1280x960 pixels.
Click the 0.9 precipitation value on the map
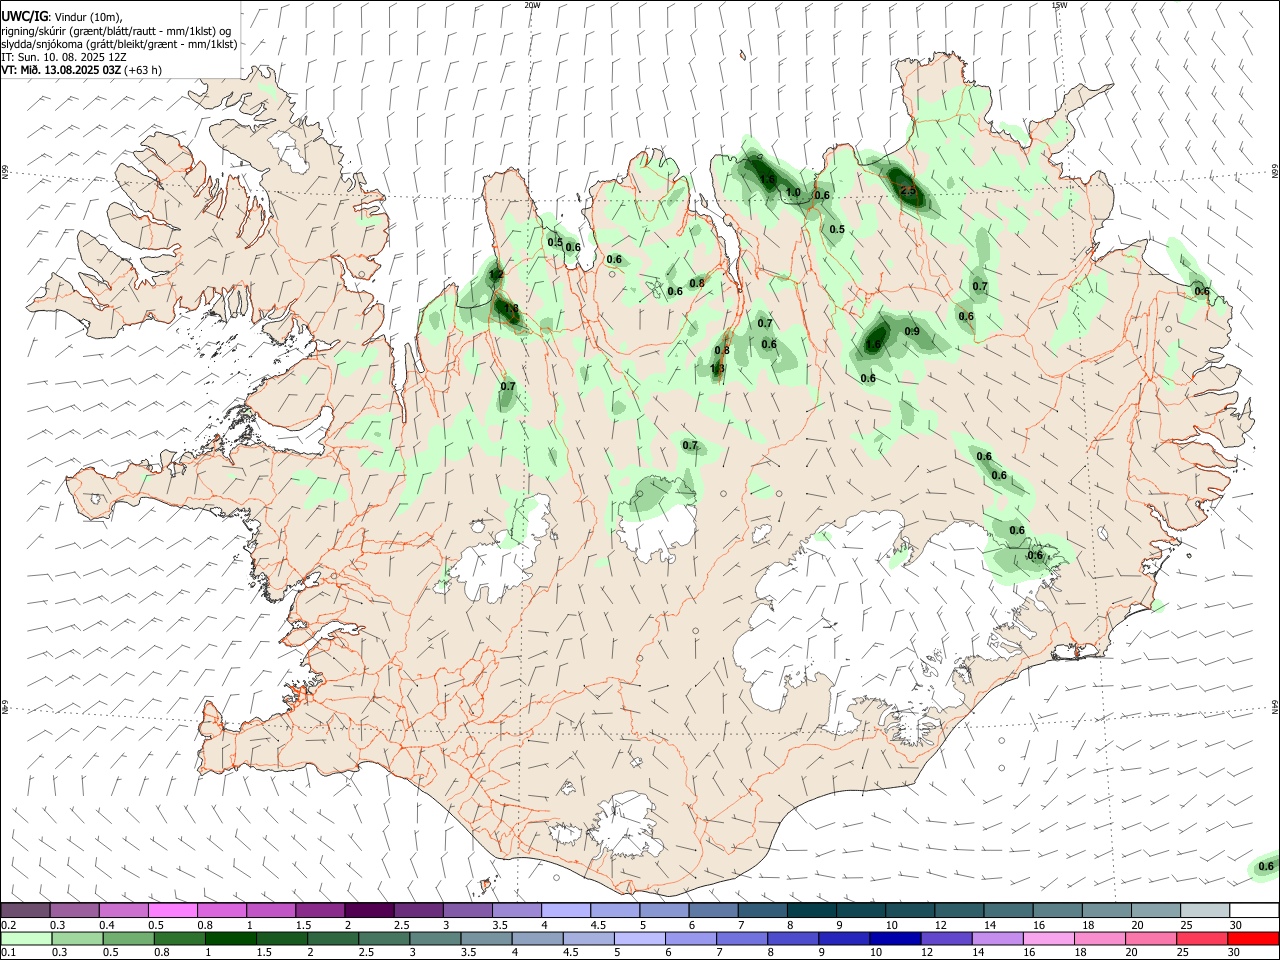[x=912, y=331]
